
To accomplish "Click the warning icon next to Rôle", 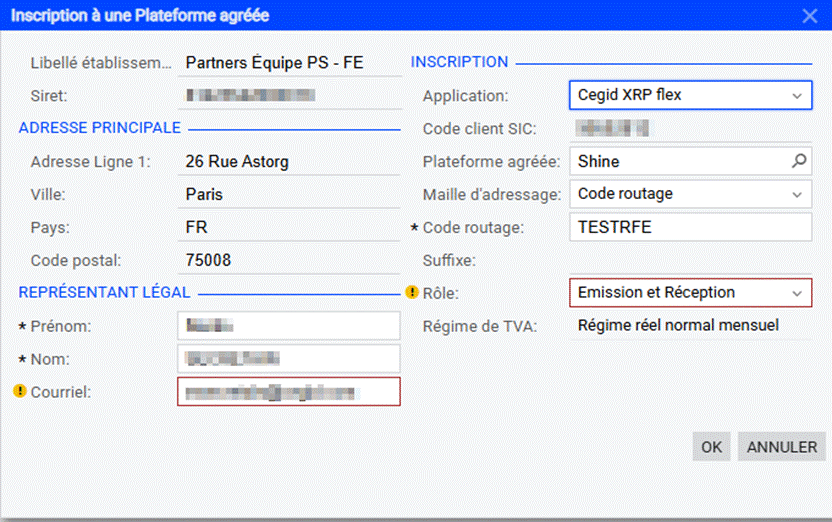I will pos(412,292).
